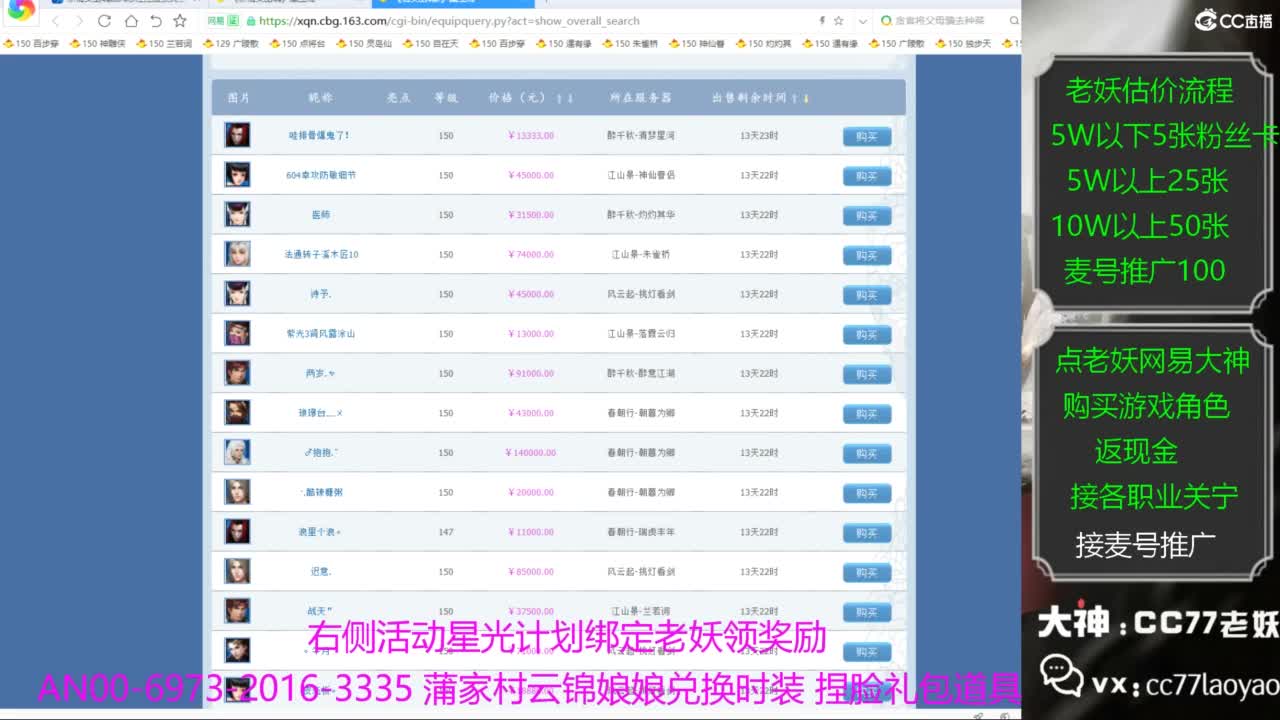Open avatar thumbnail of the ¥31500.00 listing
Viewport: 1280px width, 720px height.
(x=237, y=214)
